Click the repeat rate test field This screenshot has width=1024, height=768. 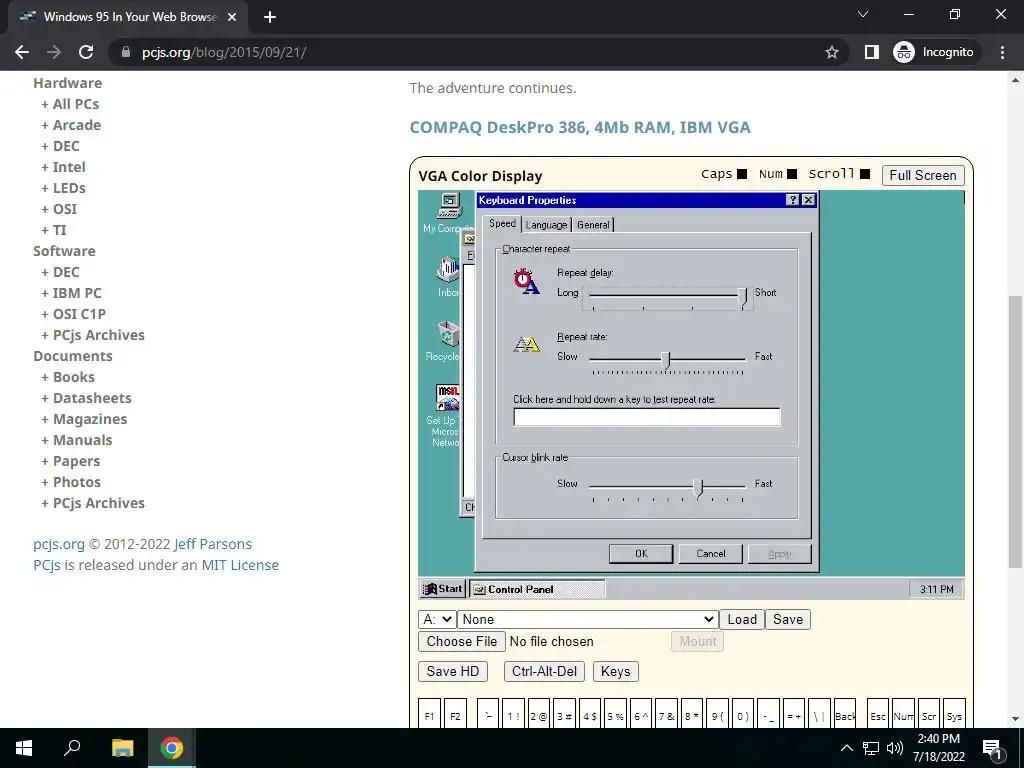[x=647, y=417]
